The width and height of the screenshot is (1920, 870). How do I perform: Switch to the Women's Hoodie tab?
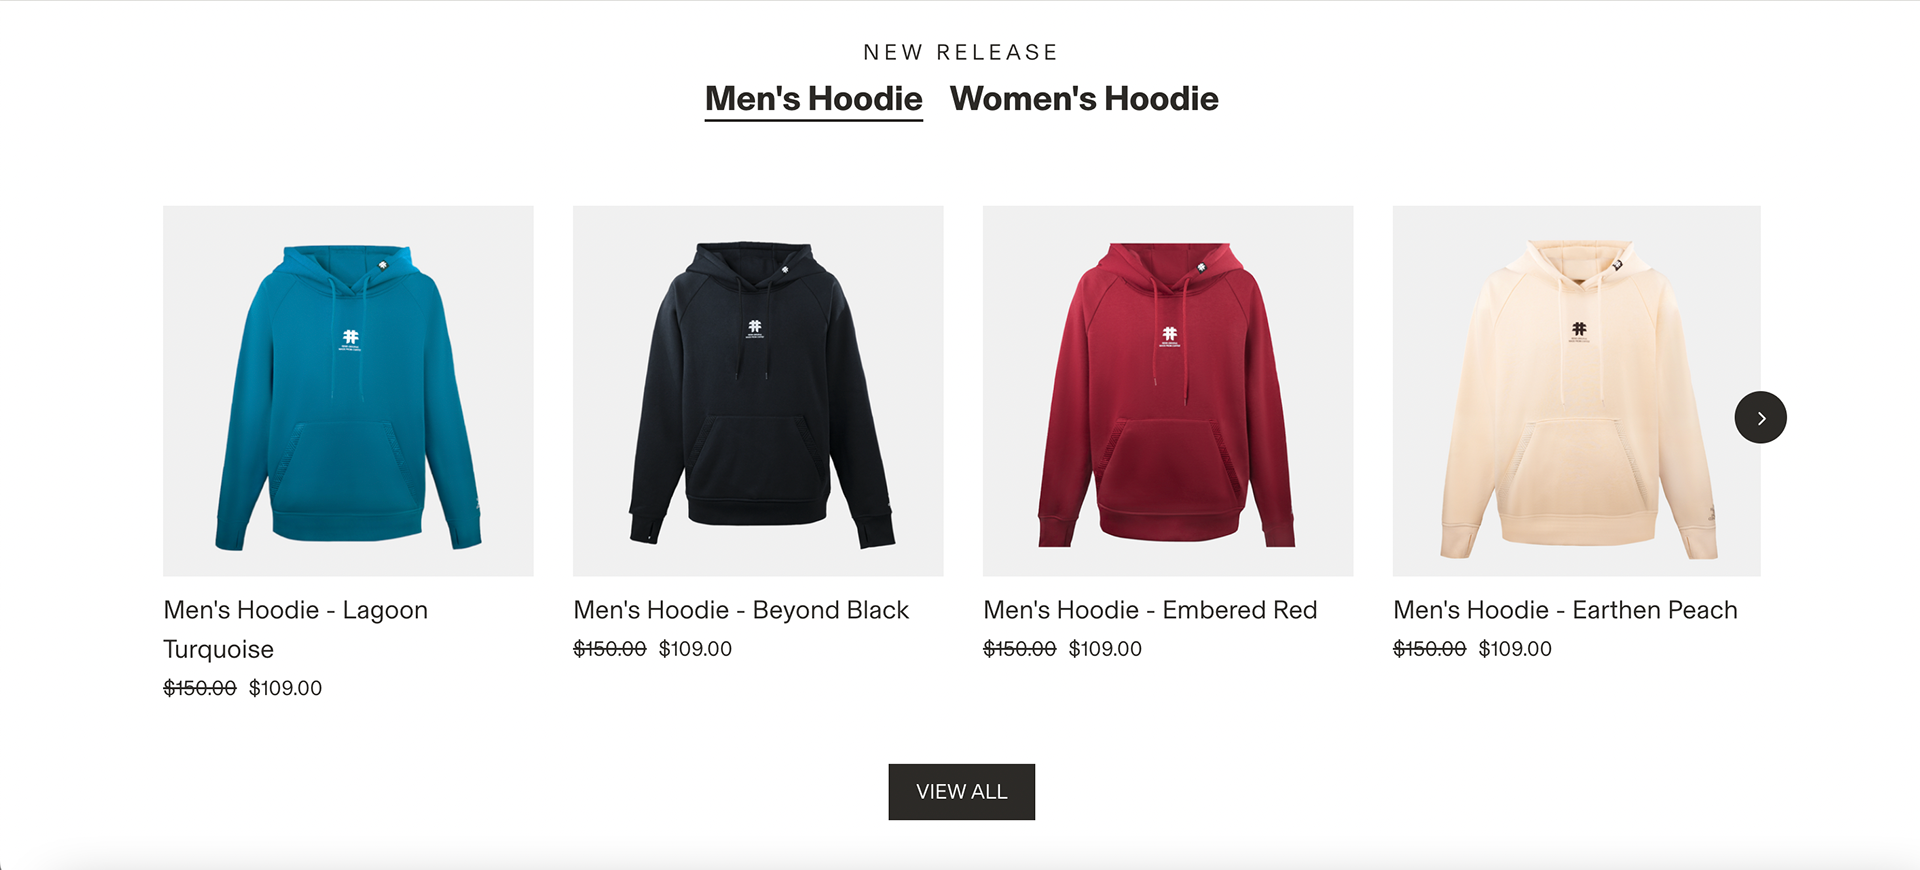(x=1084, y=99)
